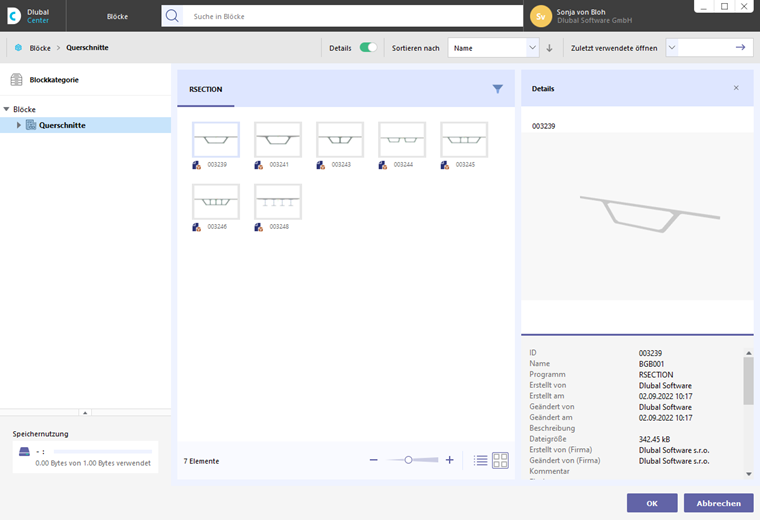This screenshot has height=520, width=760.
Task: Click the open recent arrow icon
Action: [x=740, y=47]
